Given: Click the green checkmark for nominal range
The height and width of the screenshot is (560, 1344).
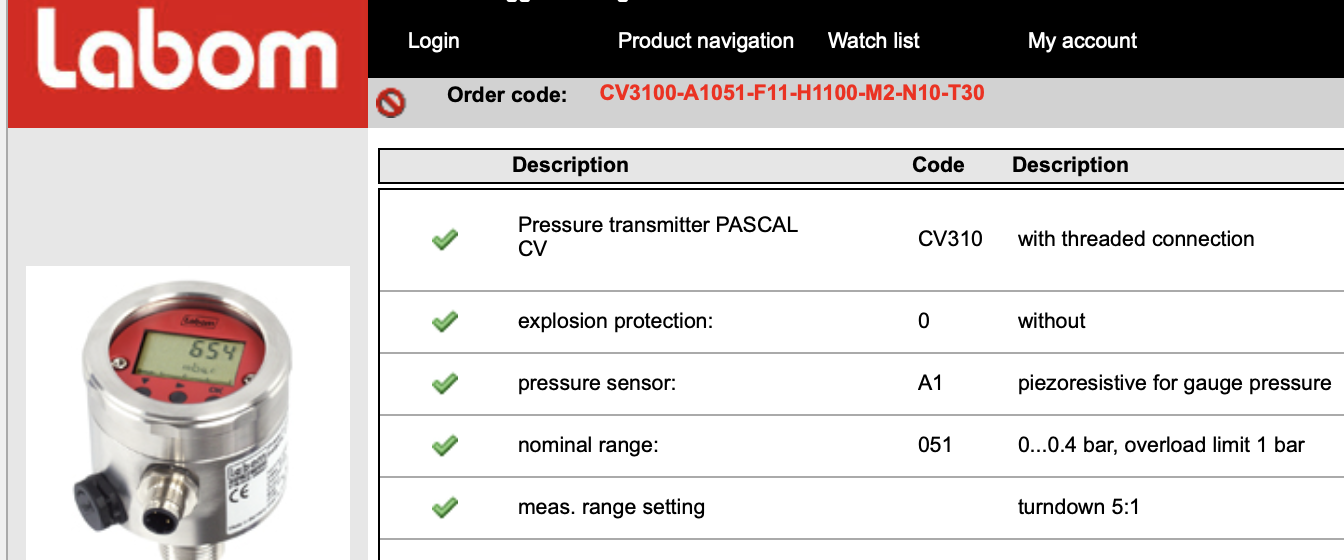Looking at the screenshot, I should (445, 445).
